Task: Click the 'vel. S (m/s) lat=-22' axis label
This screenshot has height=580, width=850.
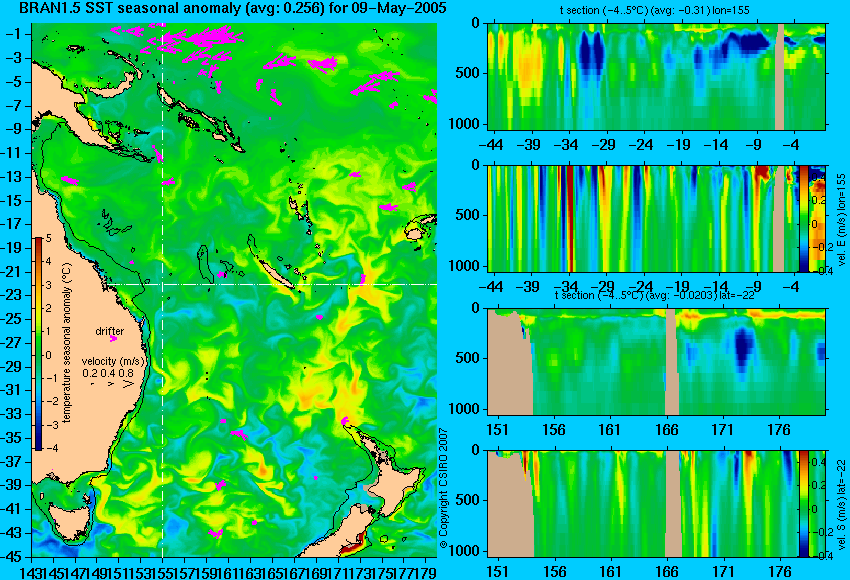Action: tap(842, 504)
